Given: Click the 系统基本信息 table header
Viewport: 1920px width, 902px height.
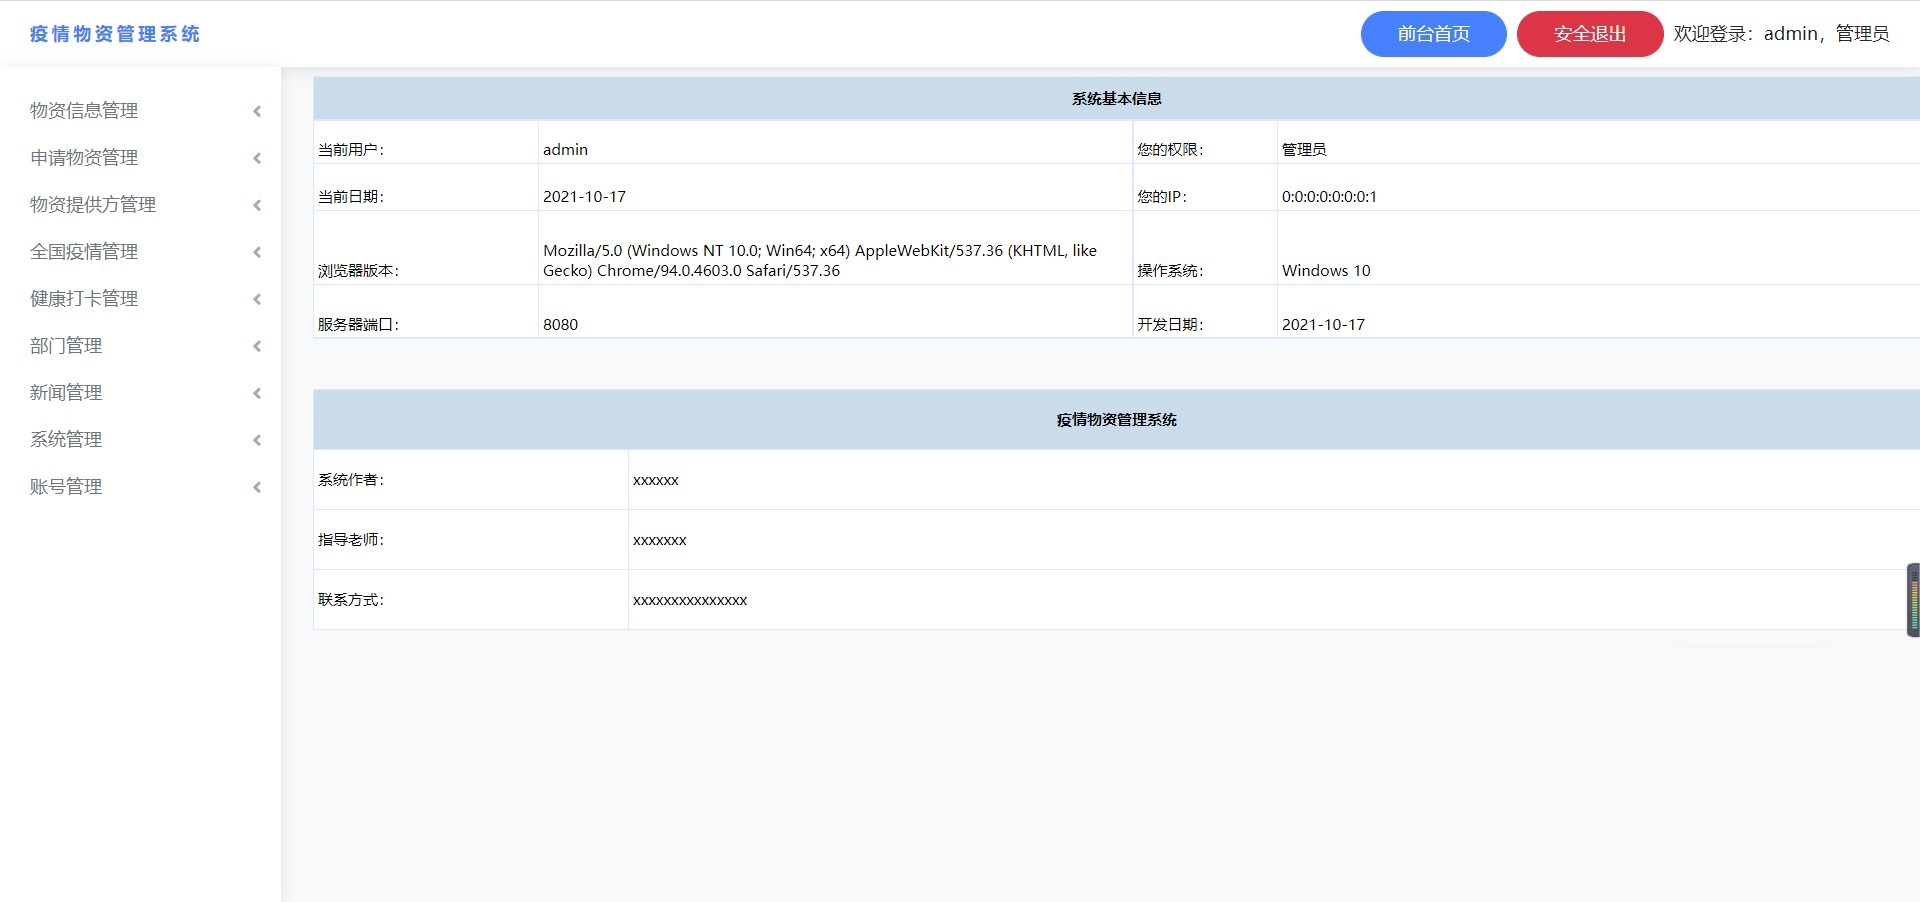Looking at the screenshot, I should click(x=1116, y=98).
